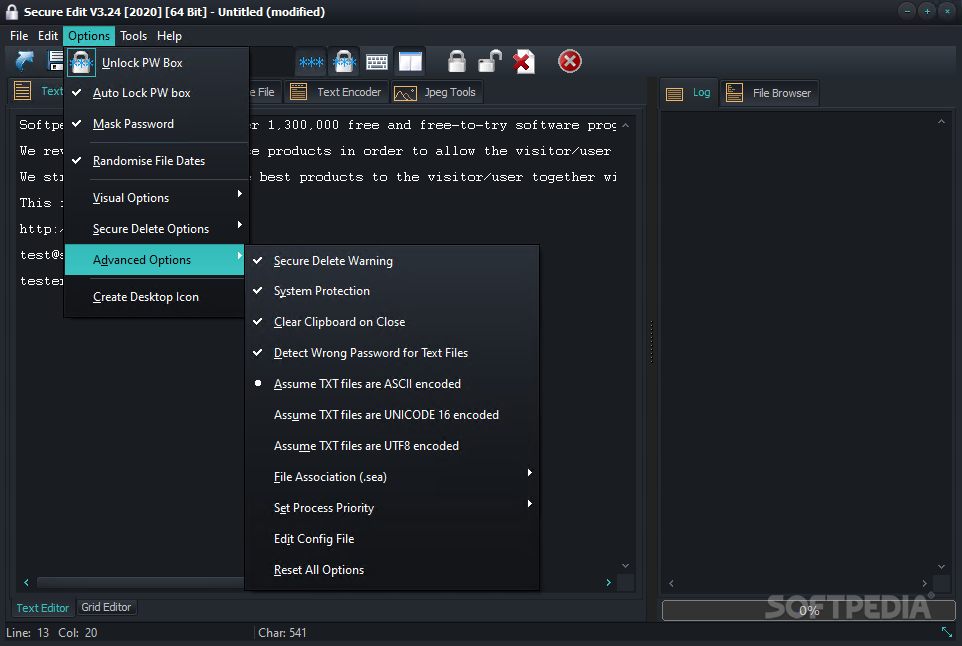Click Log panel scroll left arrow

671,583
